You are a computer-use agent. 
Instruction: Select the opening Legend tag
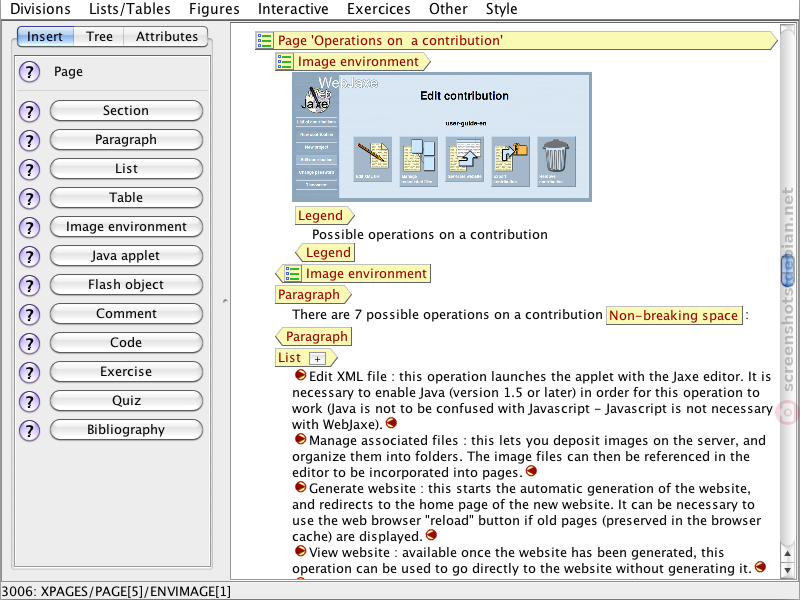[324, 216]
